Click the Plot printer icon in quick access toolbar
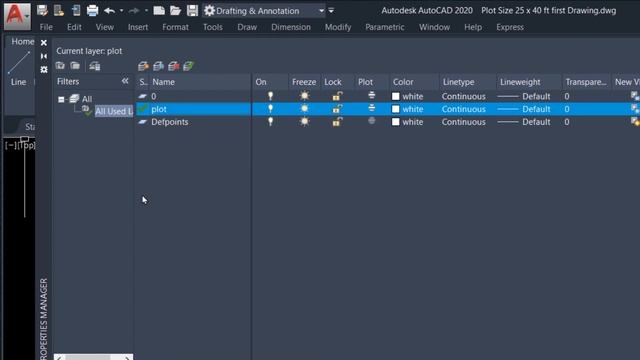This screenshot has width=640, height=360. 92,11
